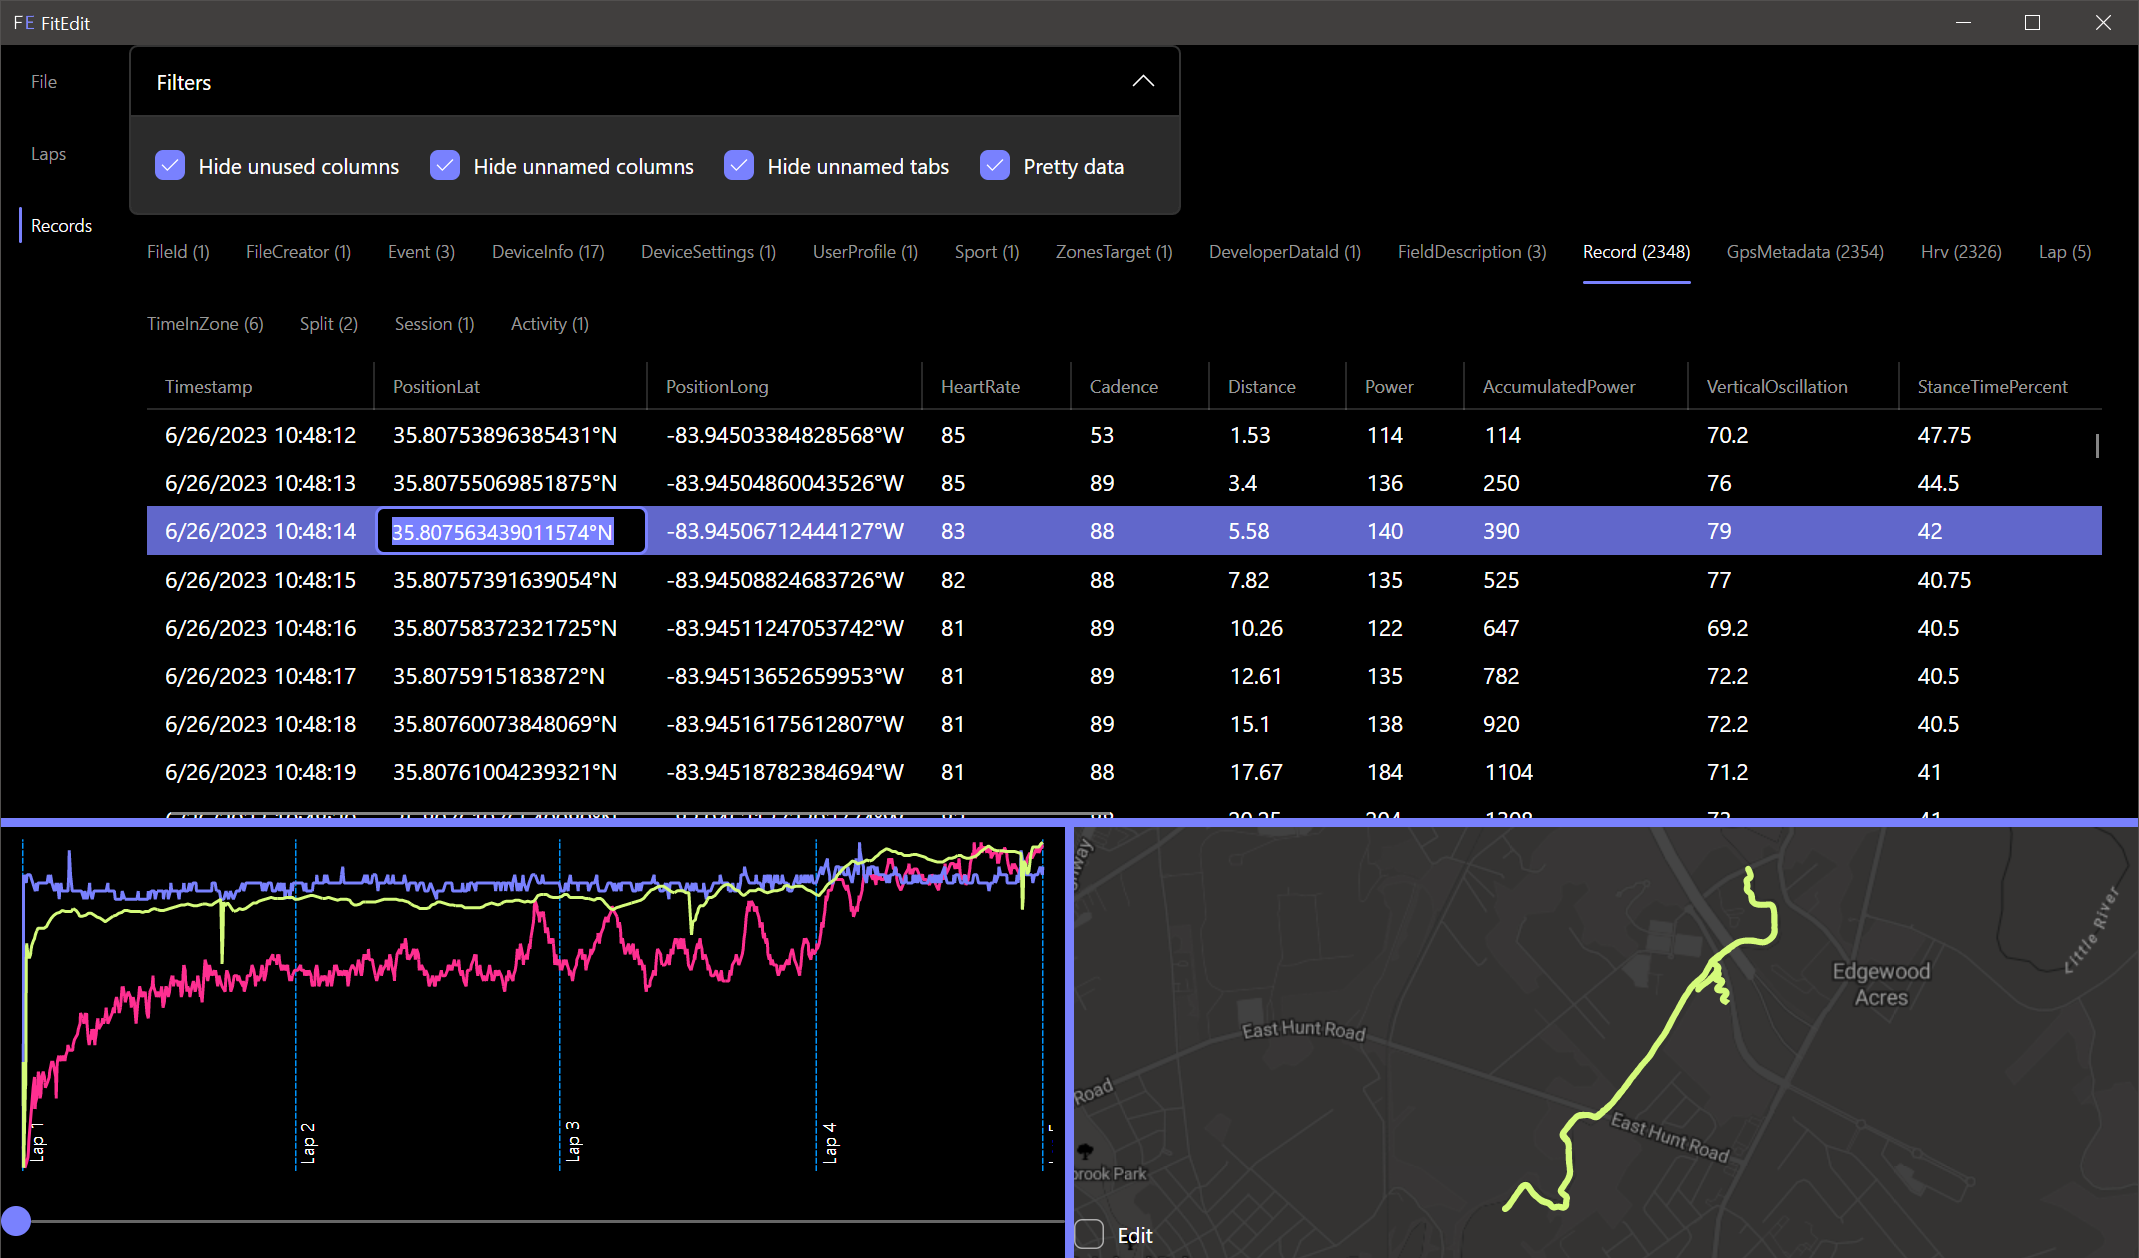Open the Activity tab
Image resolution: width=2139 pixels, height=1258 pixels.
549,323
